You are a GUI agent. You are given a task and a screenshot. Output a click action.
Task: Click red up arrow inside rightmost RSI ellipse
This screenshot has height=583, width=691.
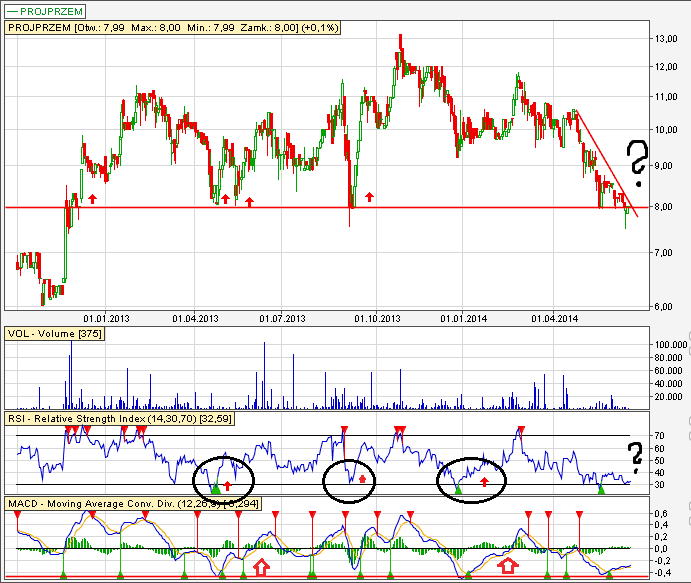(484, 482)
